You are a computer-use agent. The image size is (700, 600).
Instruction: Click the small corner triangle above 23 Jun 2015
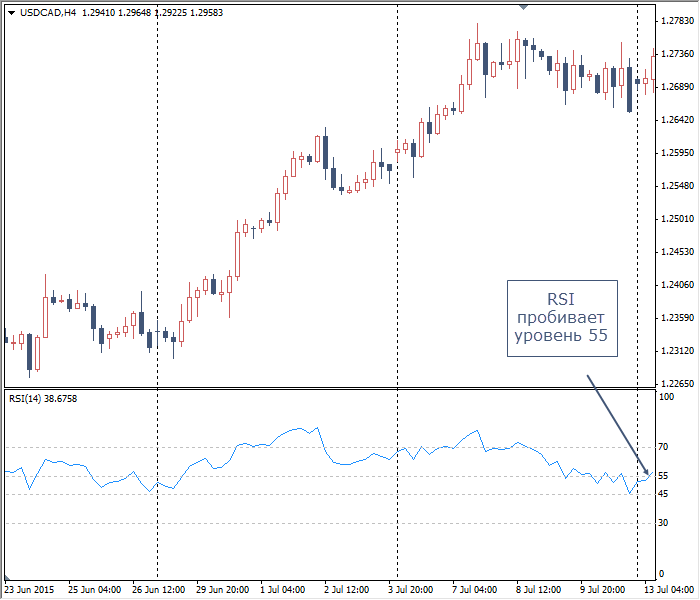(6, 578)
